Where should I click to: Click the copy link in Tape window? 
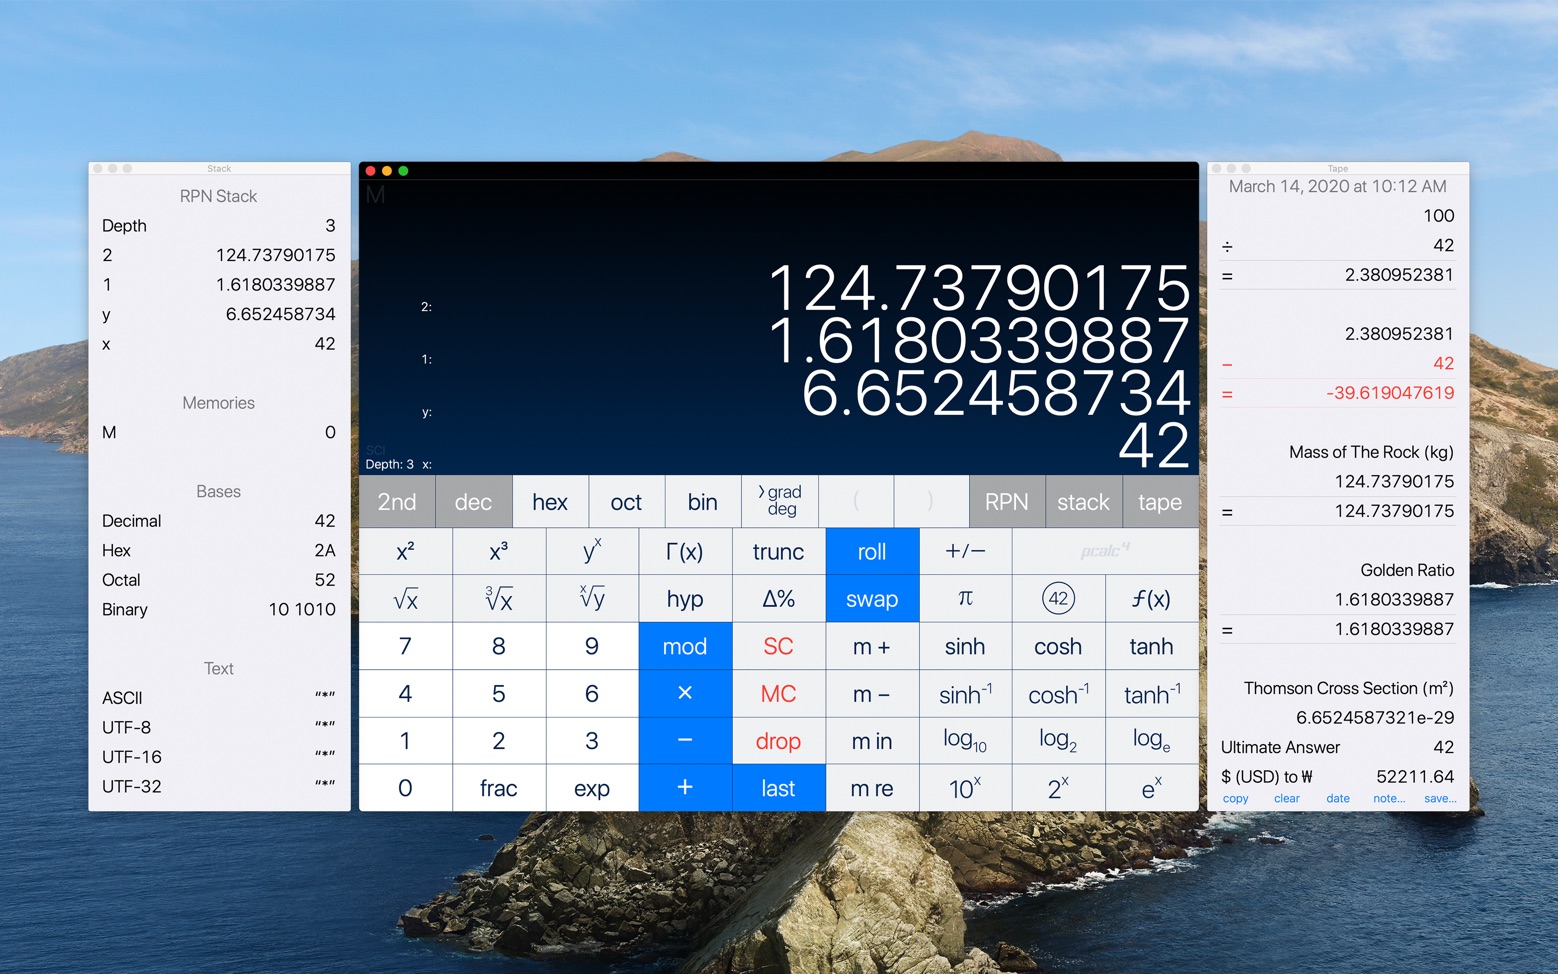(1235, 798)
